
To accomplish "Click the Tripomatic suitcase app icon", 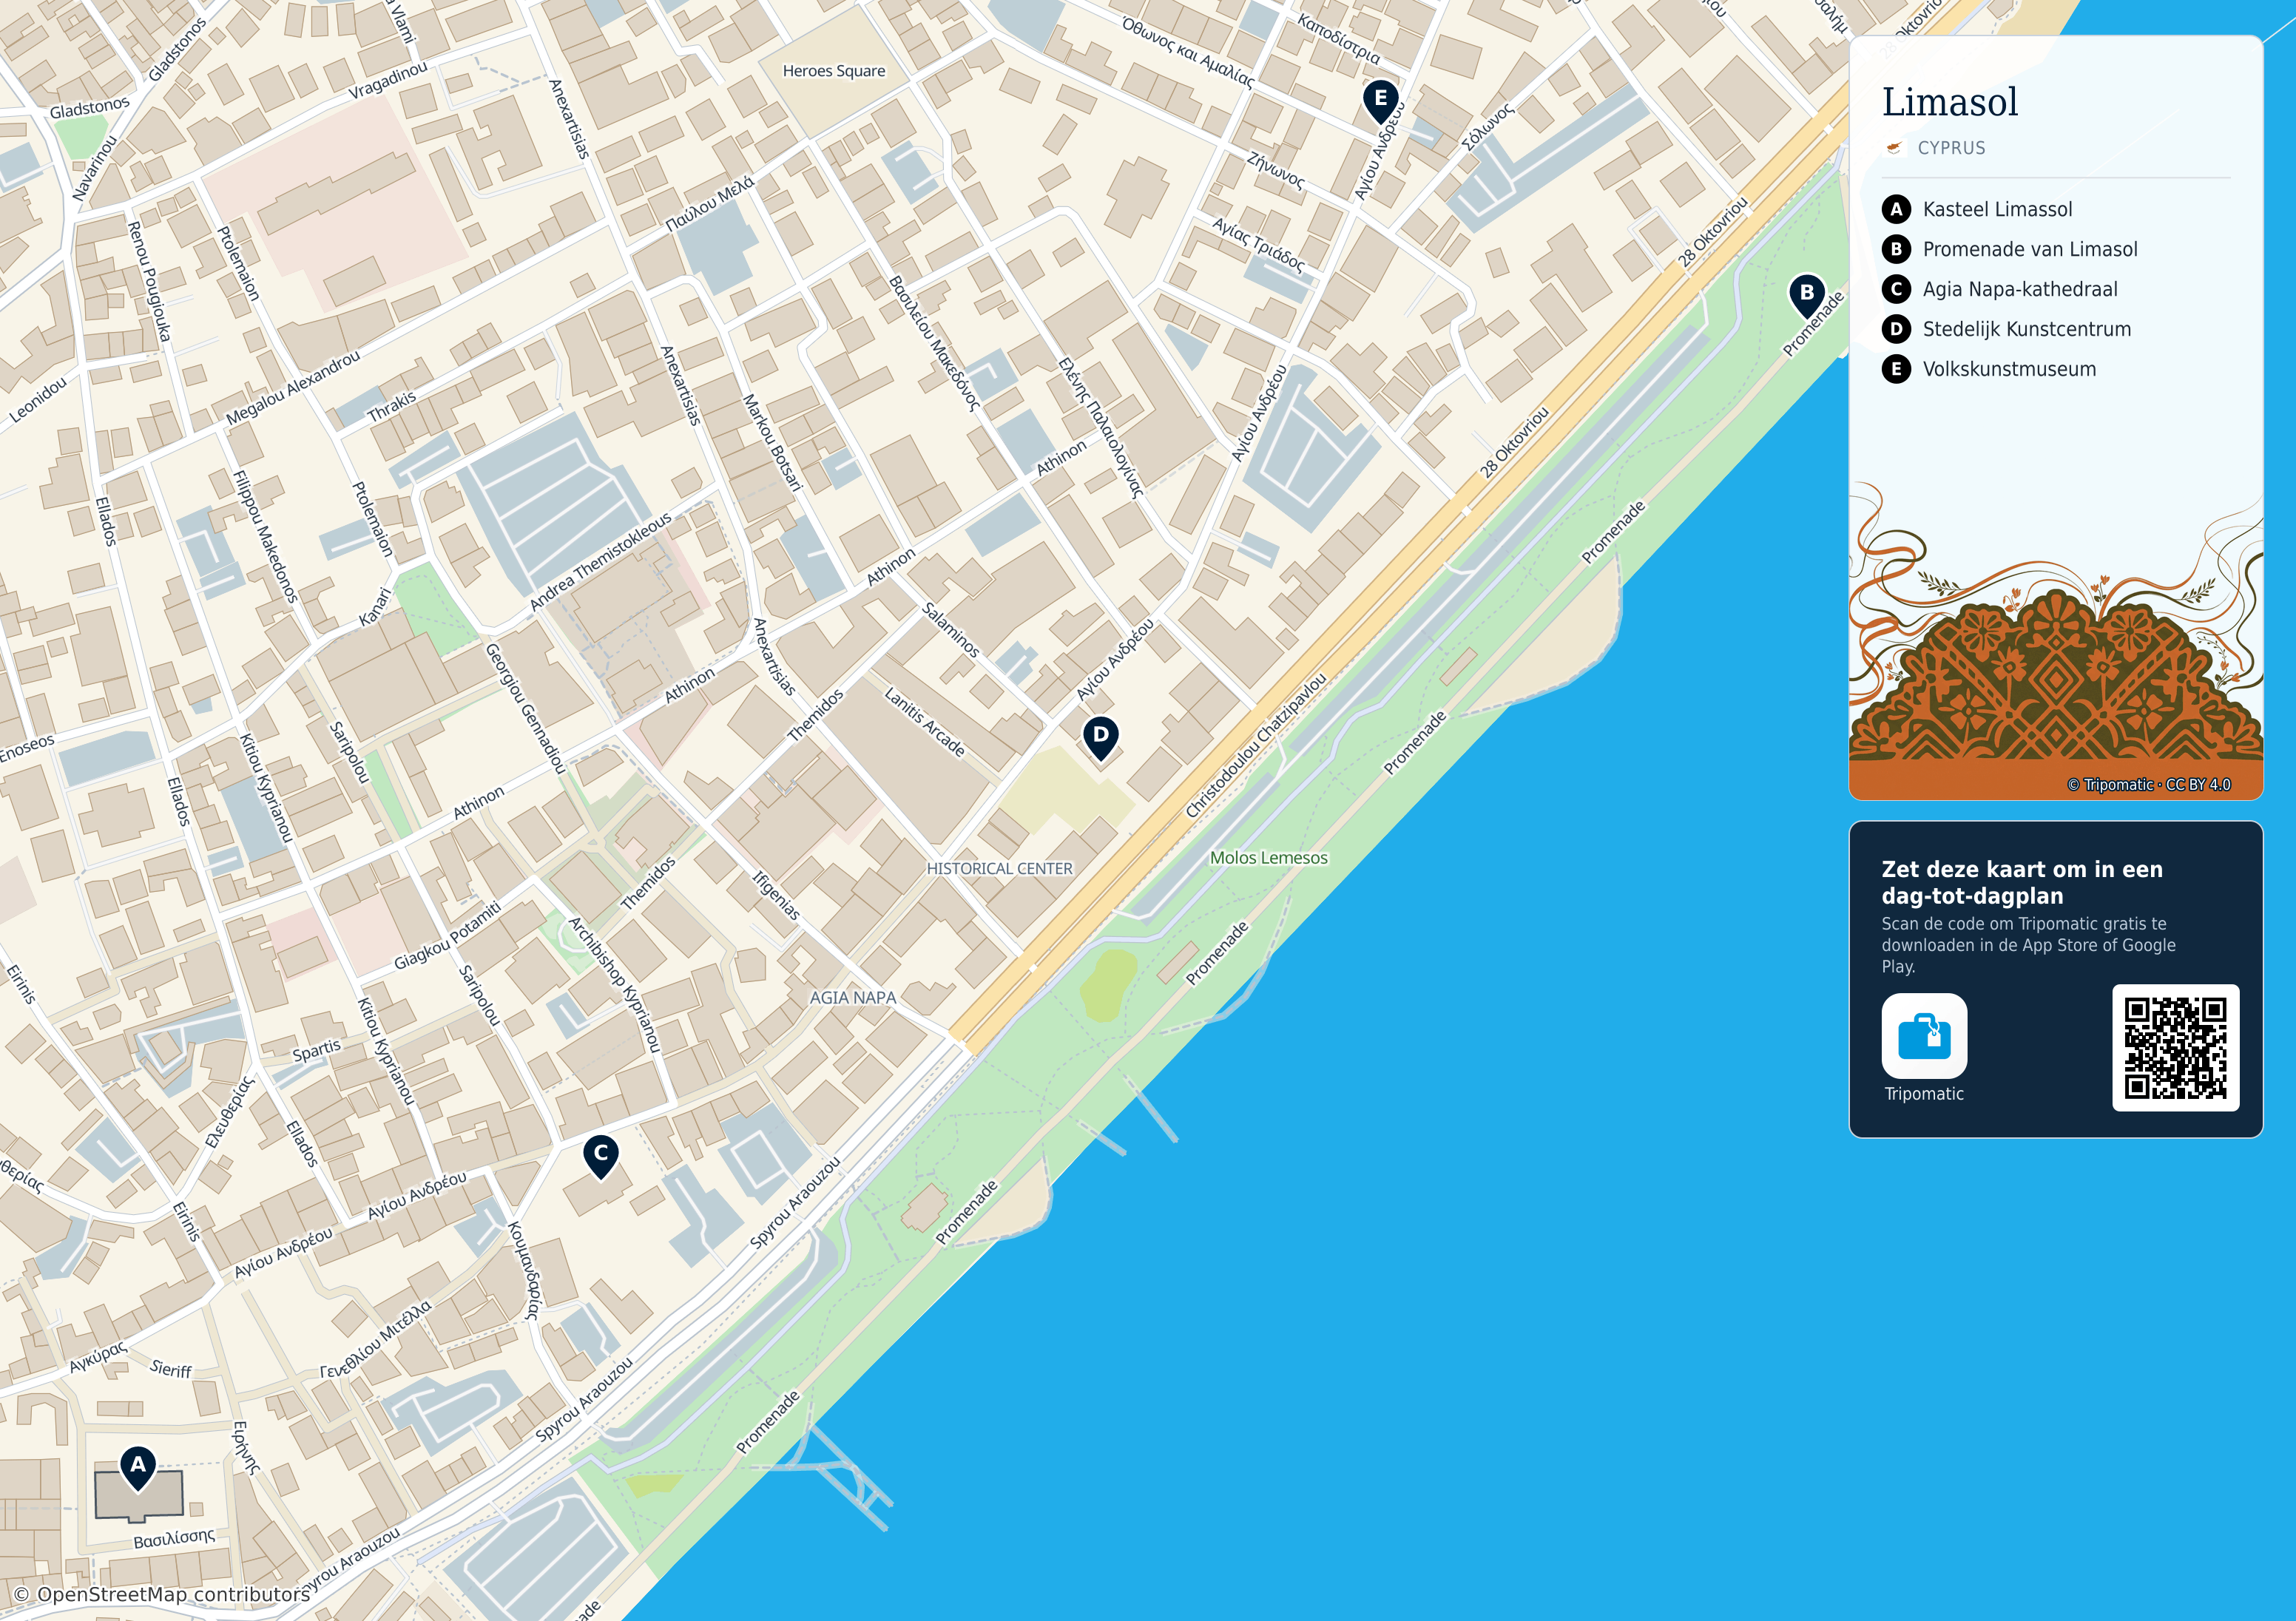I will [x=1924, y=1036].
